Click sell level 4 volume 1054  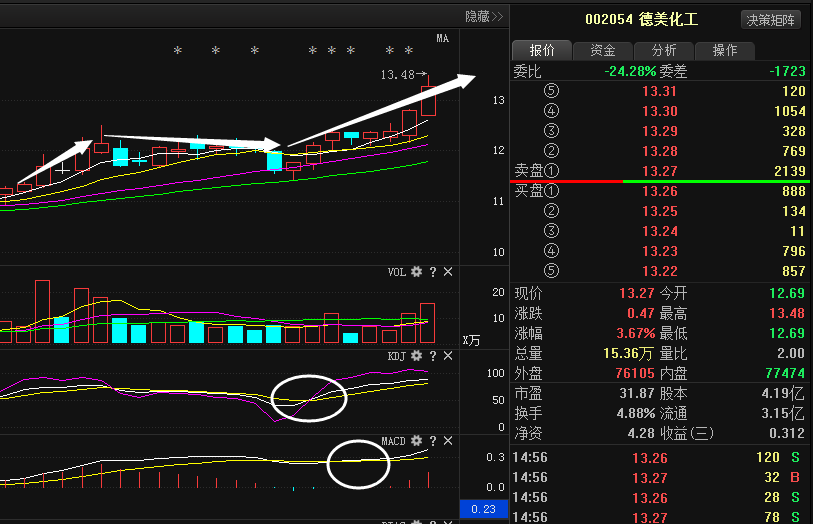(790, 111)
